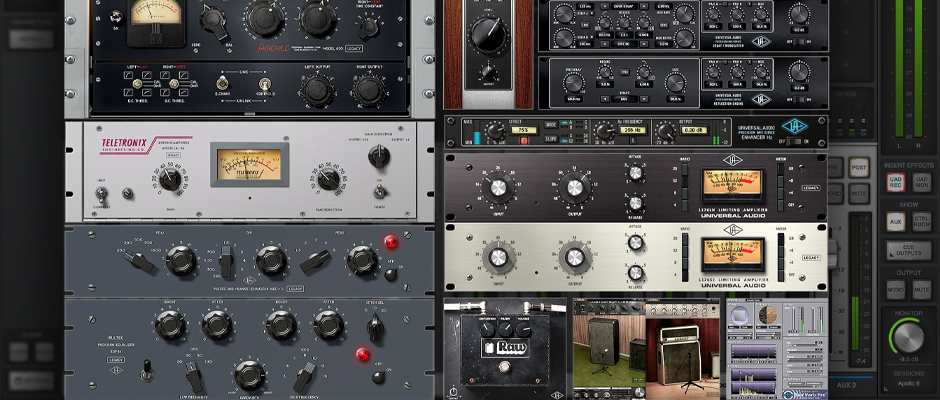Click the Pultec MEQ-5 dip amount knob

[271, 260]
